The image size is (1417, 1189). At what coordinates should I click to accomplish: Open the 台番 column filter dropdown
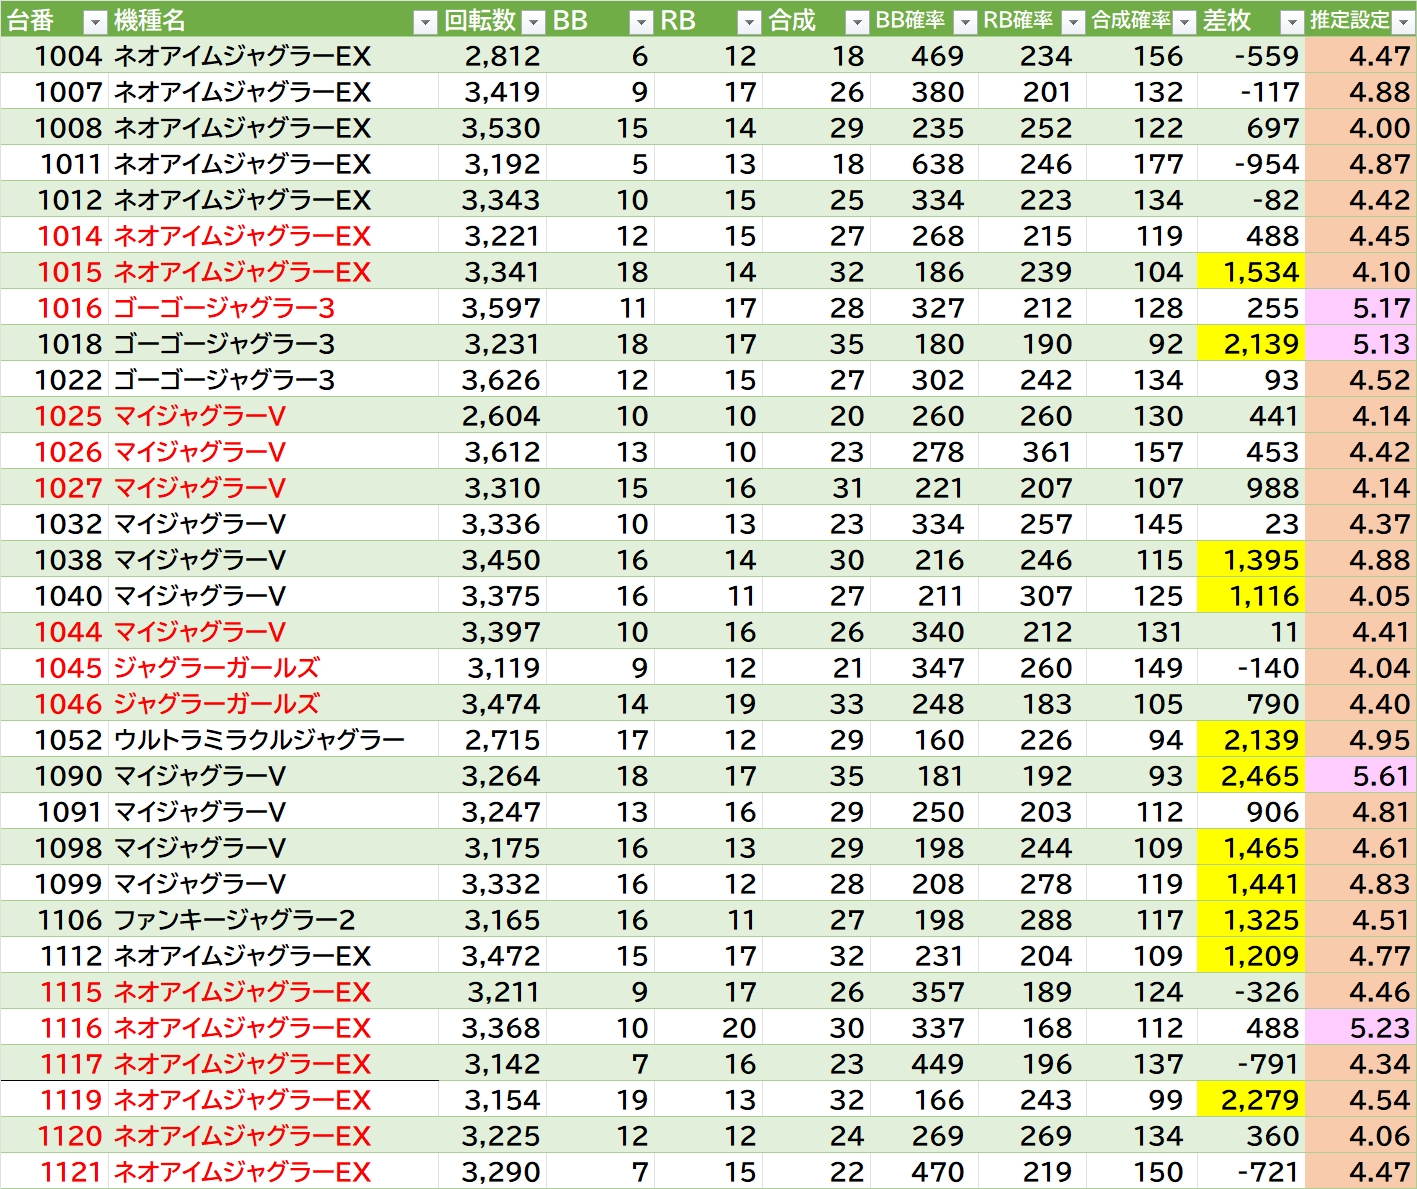click(95, 22)
